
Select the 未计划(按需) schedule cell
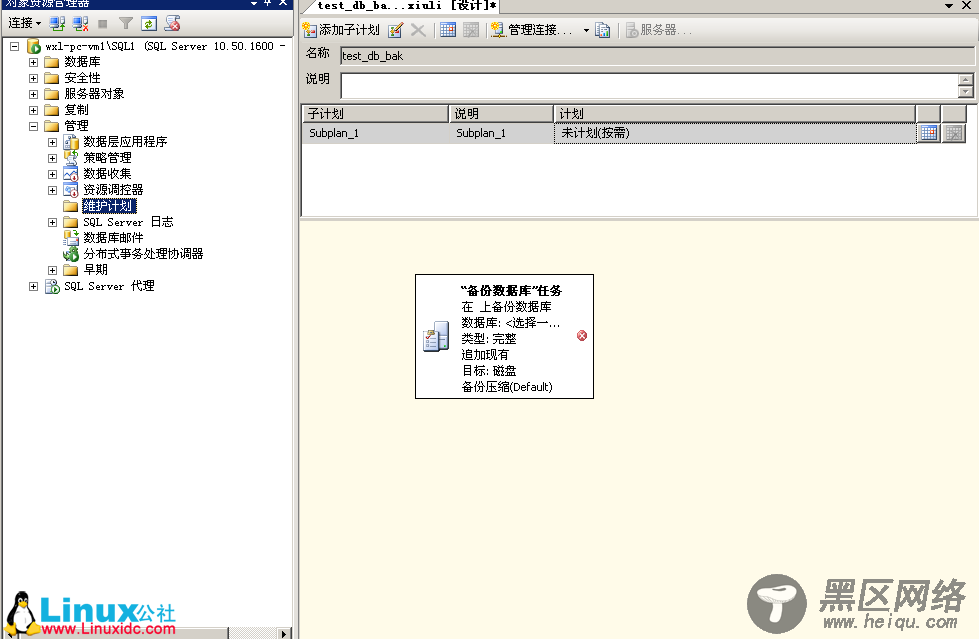point(735,133)
